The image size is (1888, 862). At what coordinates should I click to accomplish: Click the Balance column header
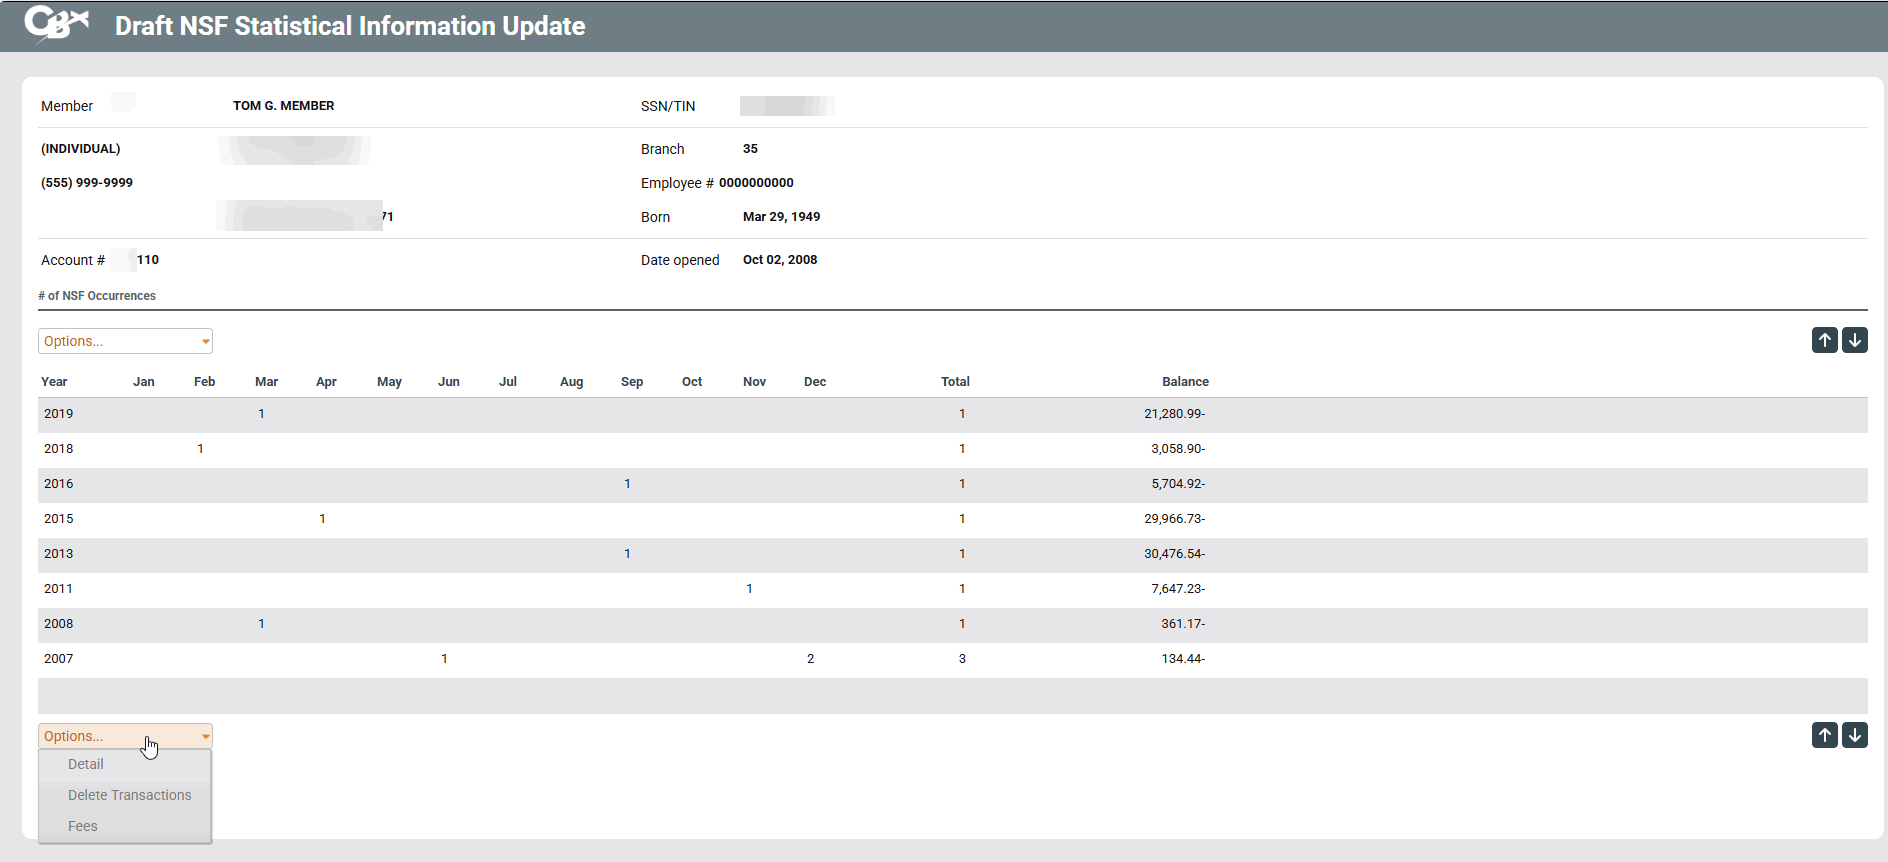point(1185,382)
